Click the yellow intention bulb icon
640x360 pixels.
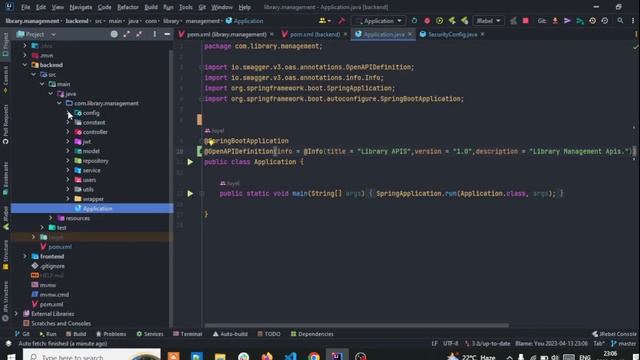[211, 142]
